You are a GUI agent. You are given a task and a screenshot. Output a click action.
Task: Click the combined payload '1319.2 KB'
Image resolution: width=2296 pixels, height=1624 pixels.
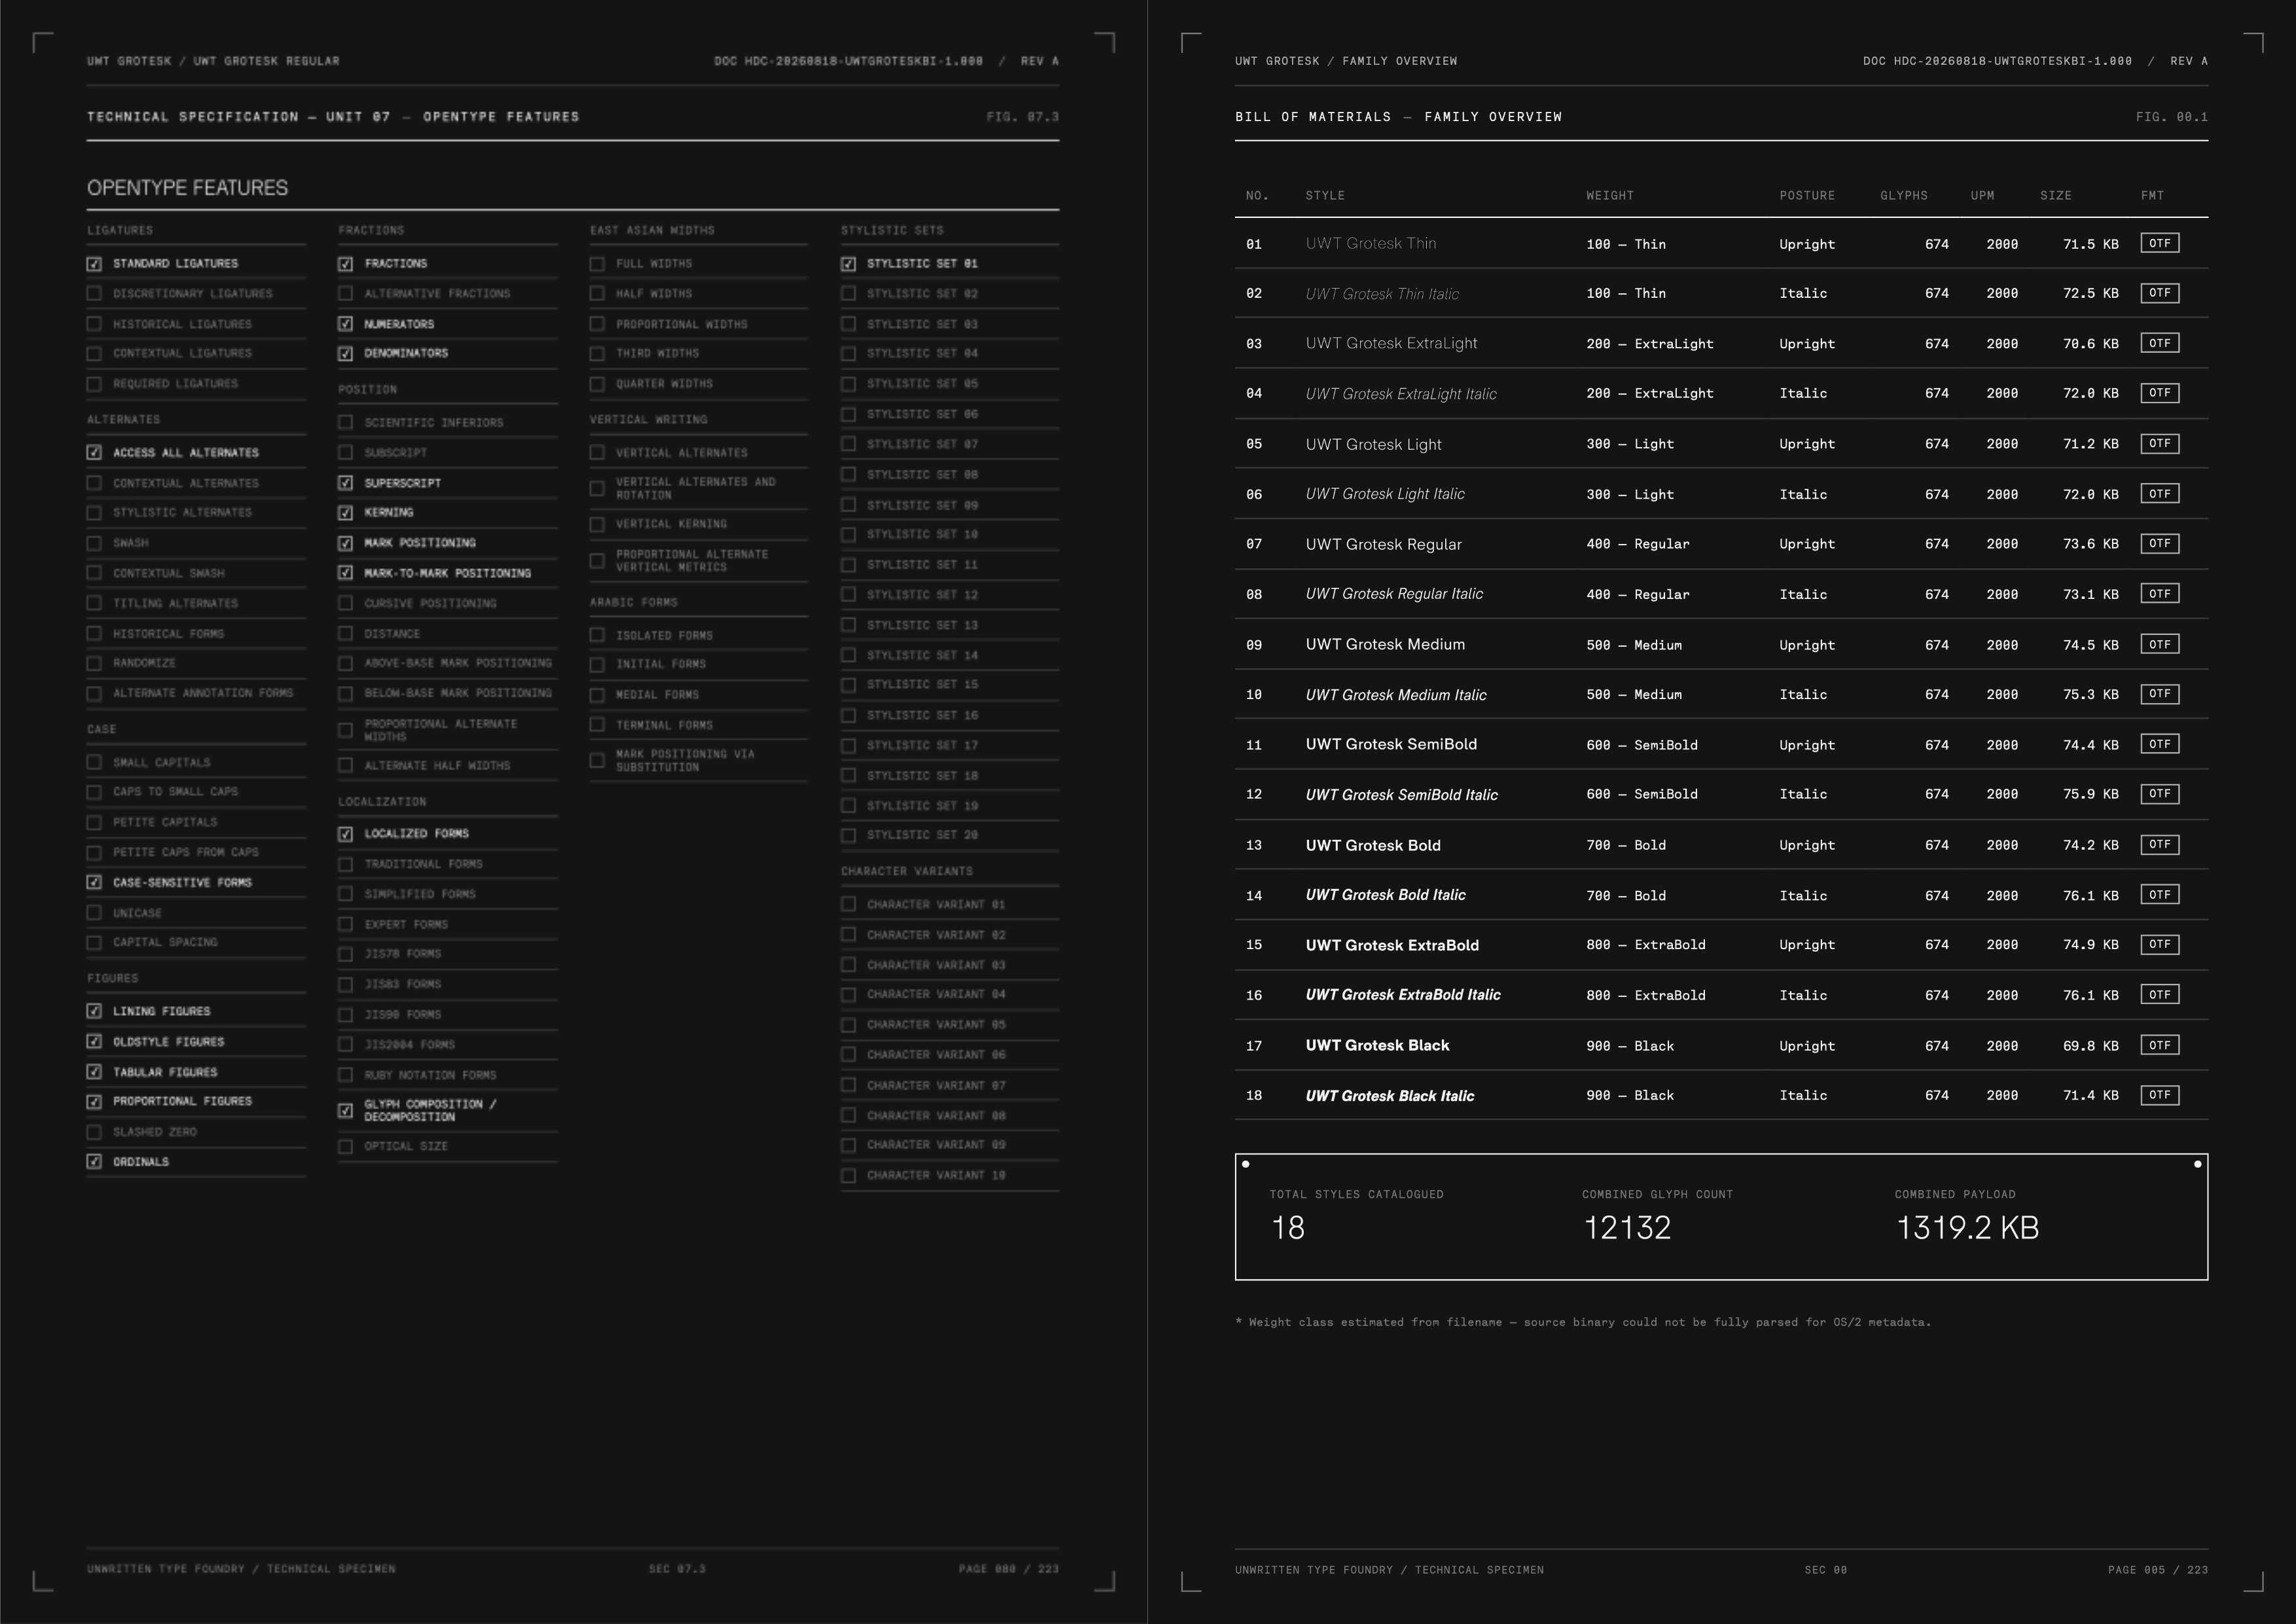1967,1228
